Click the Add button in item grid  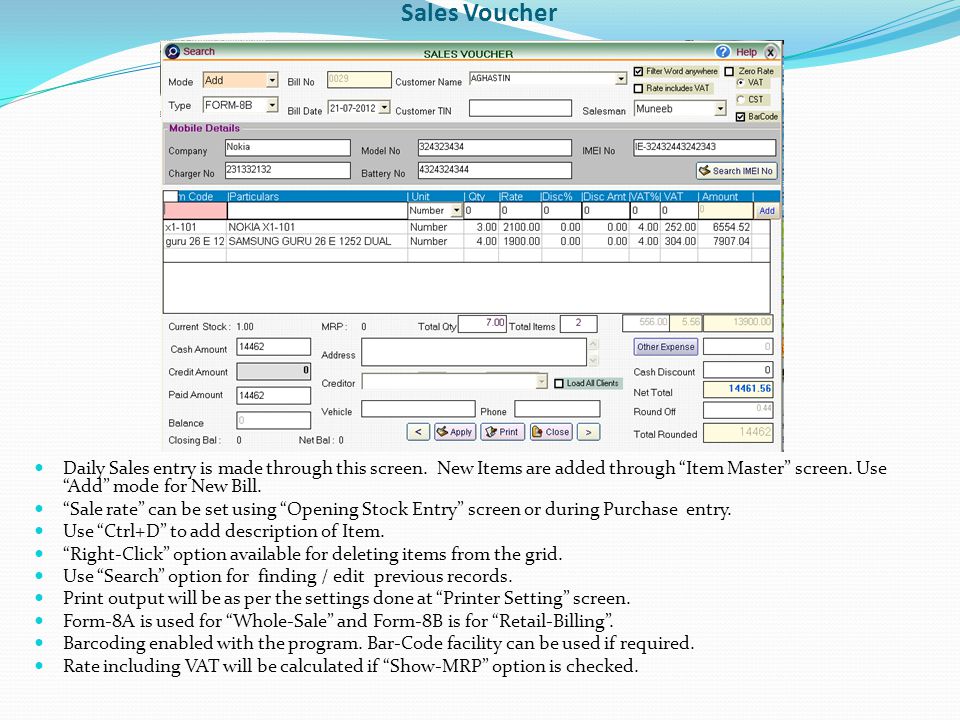[767, 211]
